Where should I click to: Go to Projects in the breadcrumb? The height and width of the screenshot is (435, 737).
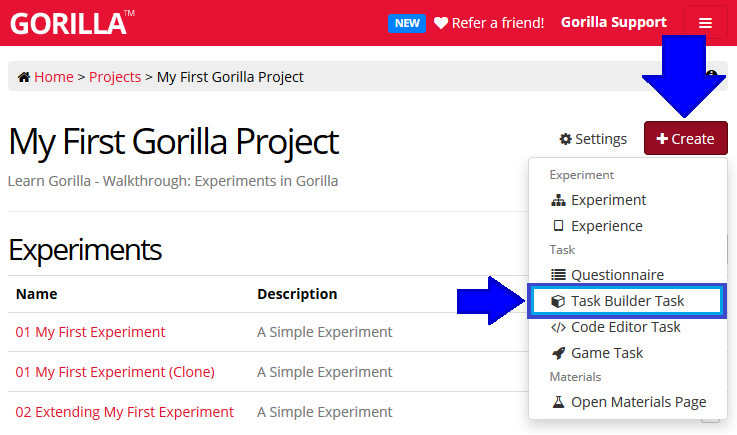click(115, 77)
